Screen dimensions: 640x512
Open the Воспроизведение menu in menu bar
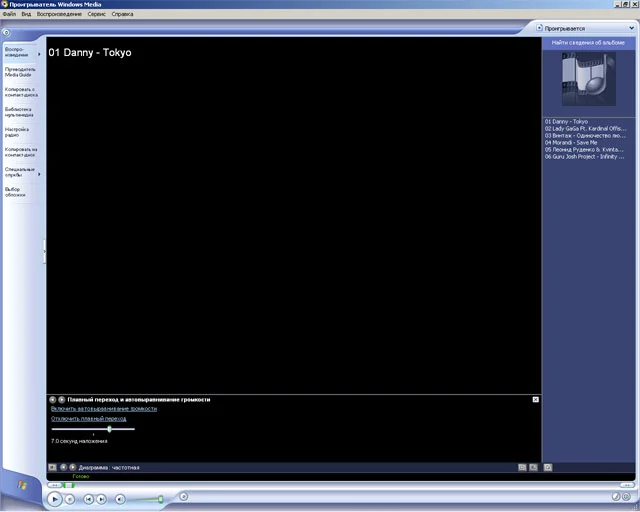[59, 14]
